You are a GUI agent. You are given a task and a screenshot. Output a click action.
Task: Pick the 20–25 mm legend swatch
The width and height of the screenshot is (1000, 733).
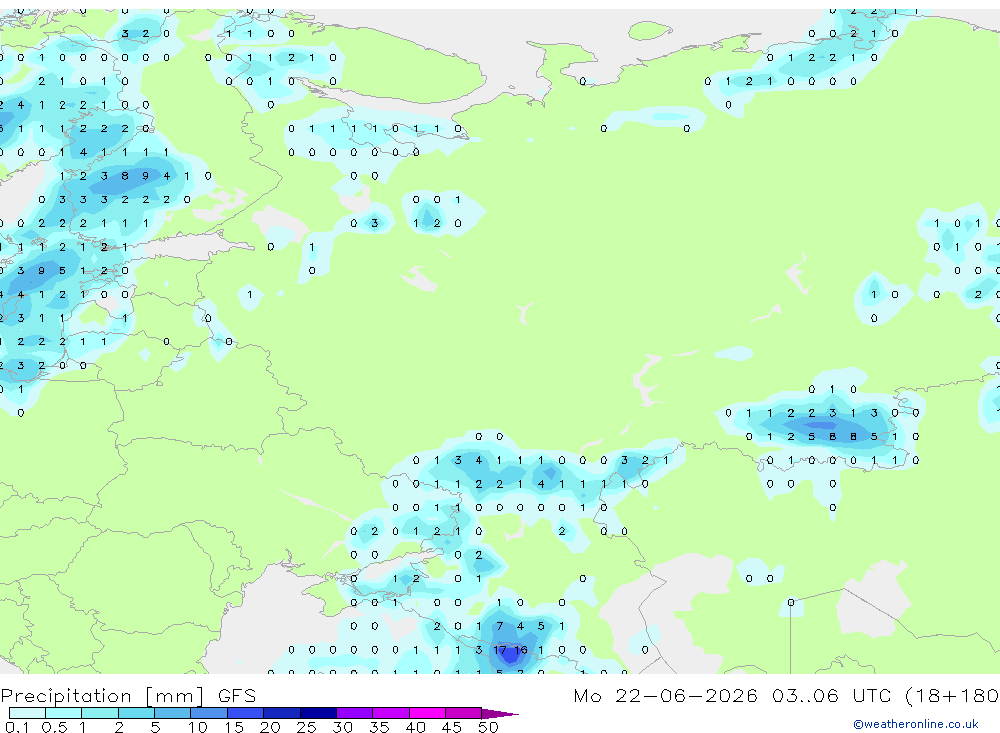[282, 713]
